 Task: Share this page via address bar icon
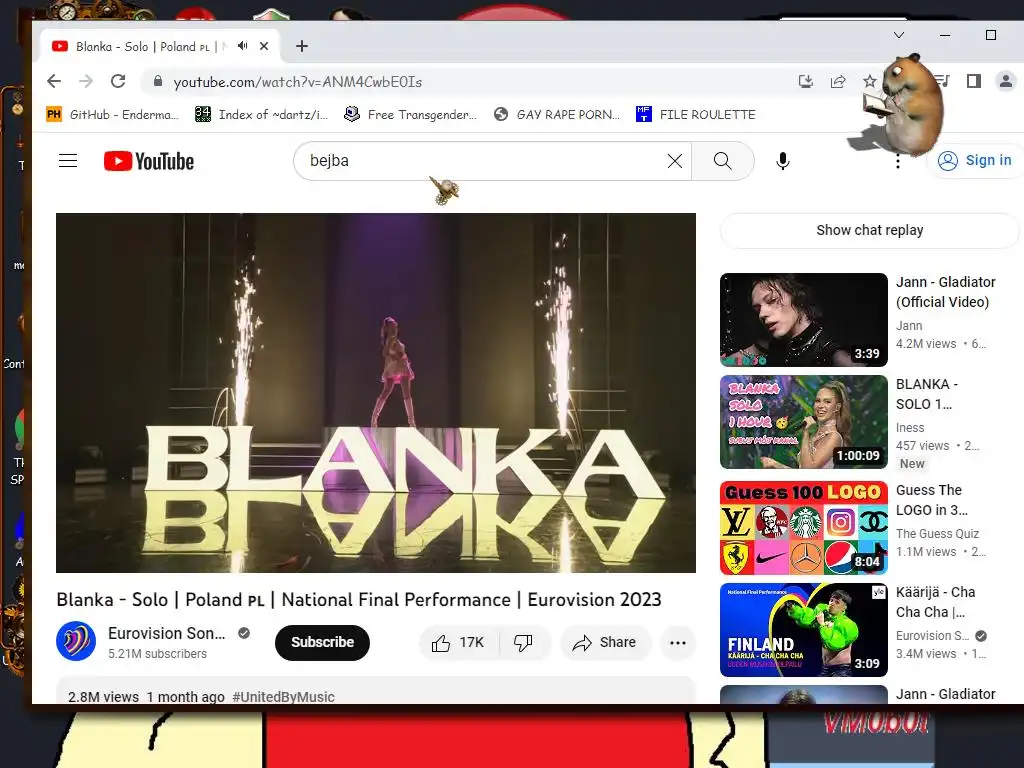pos(838,82)
